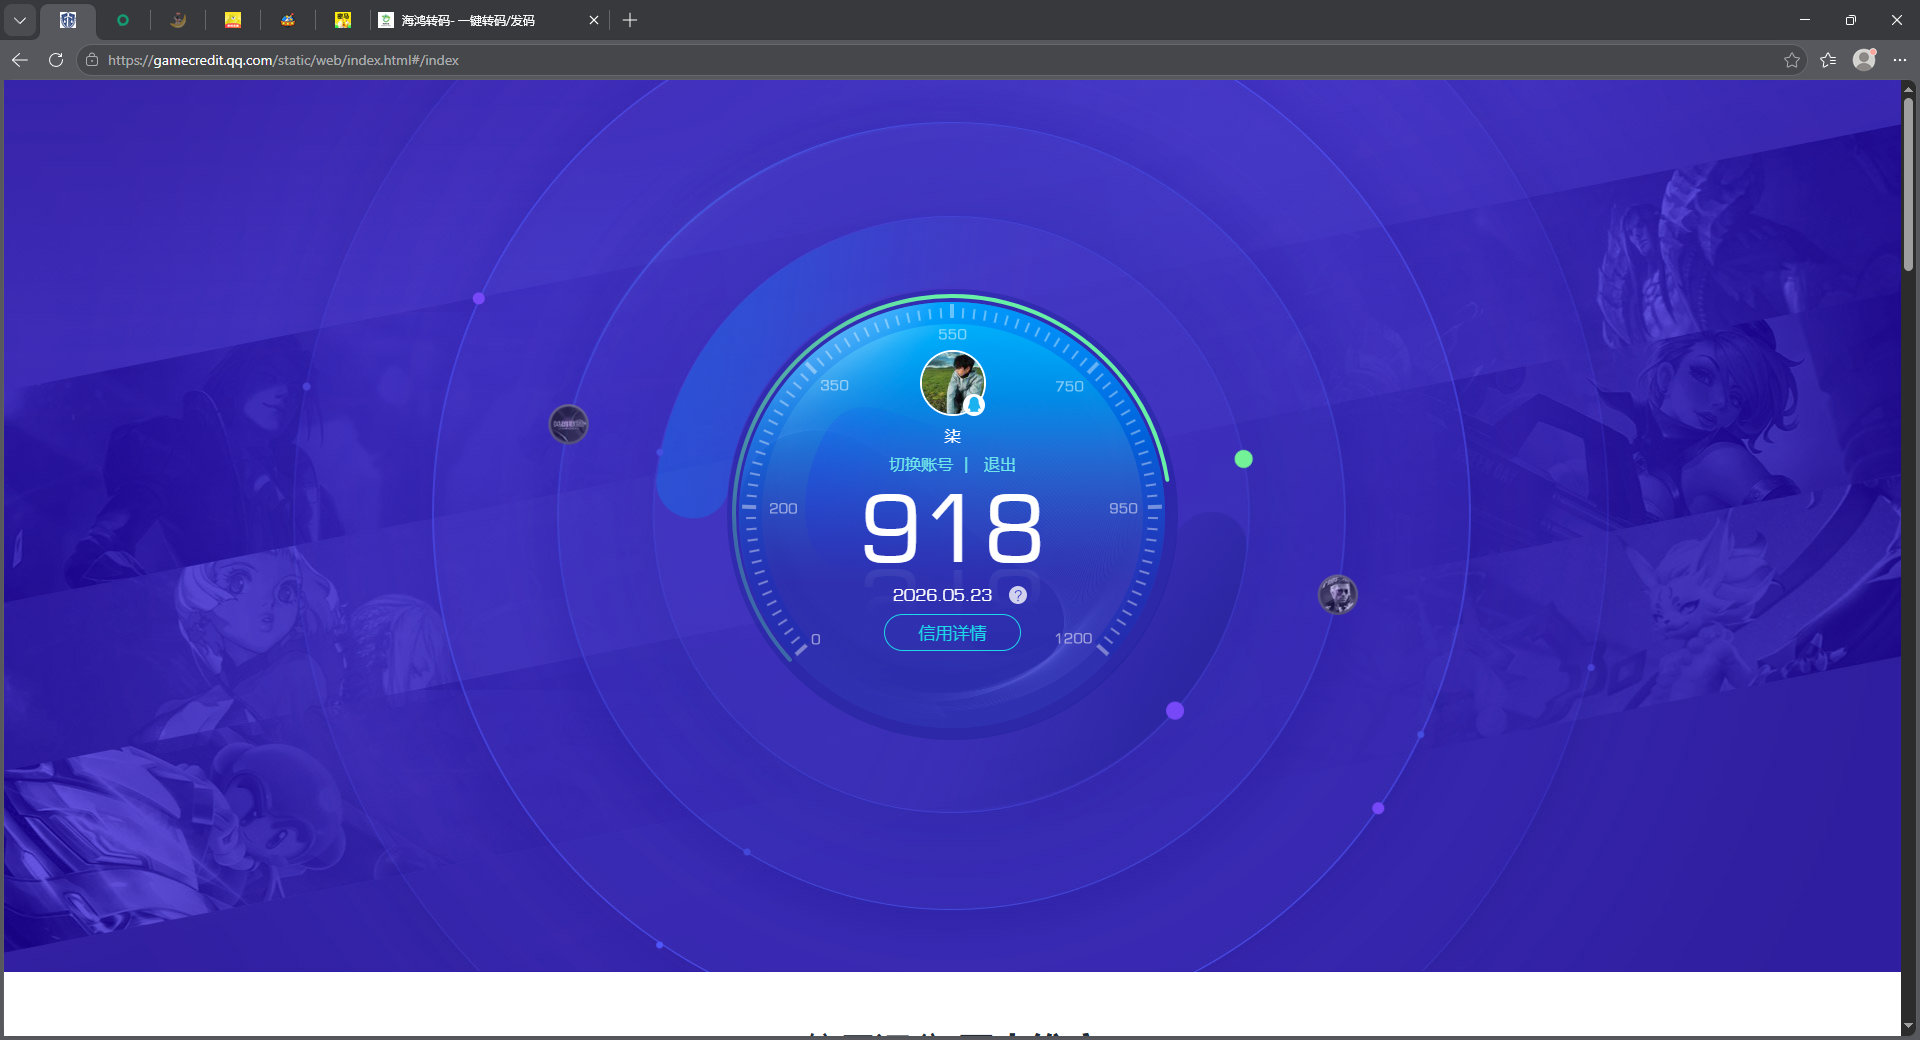This screenshot has width=1920, height=1040.
Task: Switch to the tab with green ring favicon
Action: coord(123,20)
